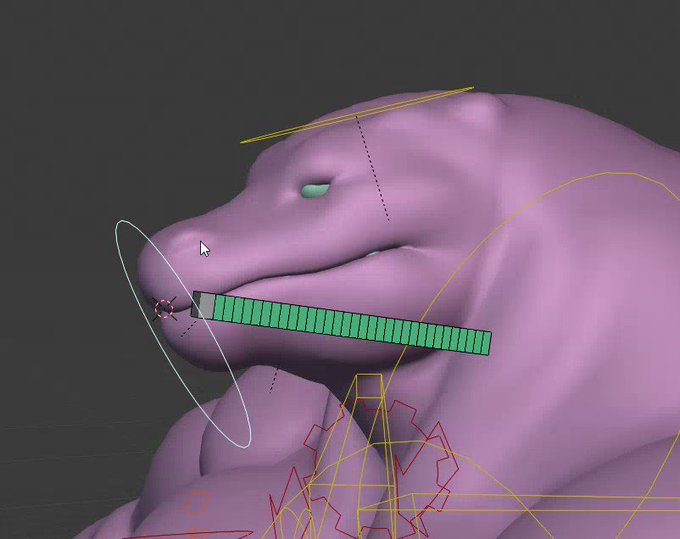This screenshot has width=680, height=539.
Task: Select the yellow box control under the jaw
Action: pos(370,386)
